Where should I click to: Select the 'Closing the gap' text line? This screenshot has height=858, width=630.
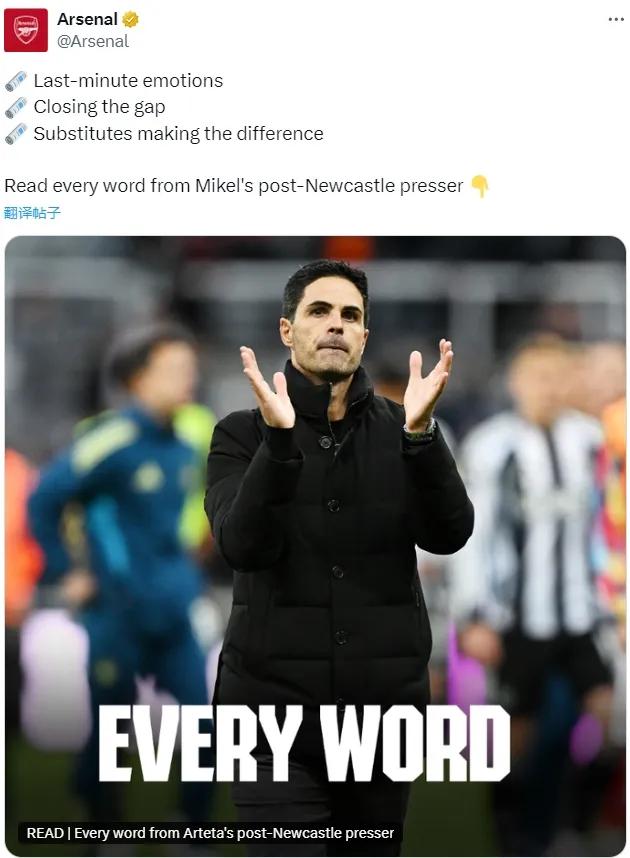click(x=99, y=107)
